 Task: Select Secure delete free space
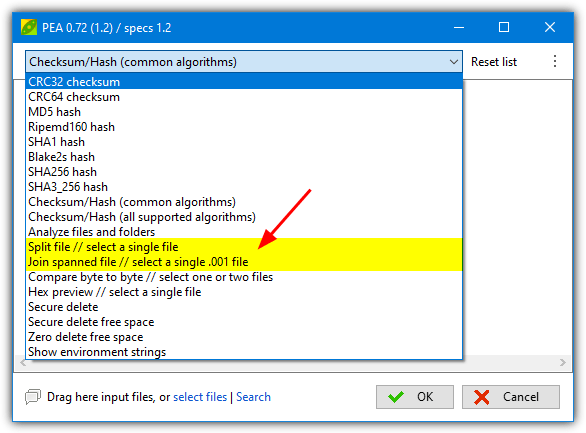point(244,322)
